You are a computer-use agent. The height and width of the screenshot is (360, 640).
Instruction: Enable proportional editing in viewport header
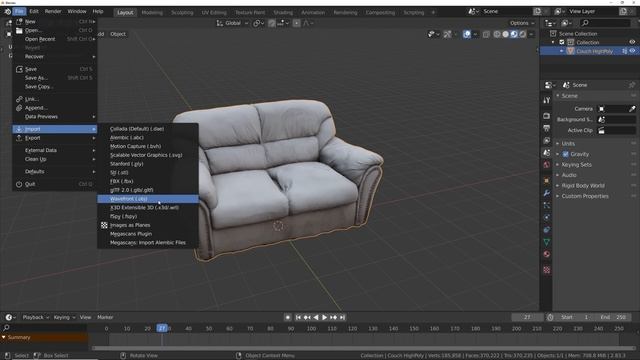[x=297, y=23]
